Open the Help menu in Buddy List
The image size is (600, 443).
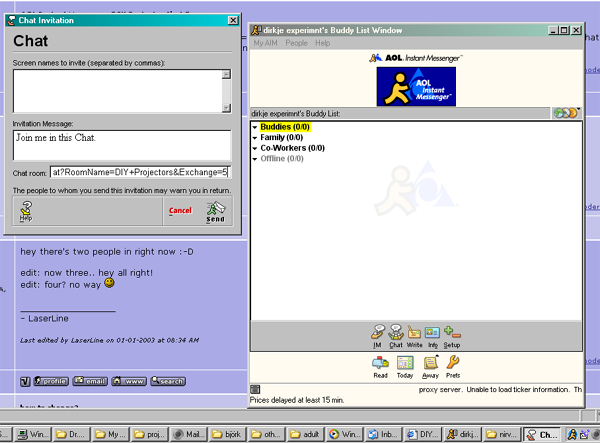[323, 43]
